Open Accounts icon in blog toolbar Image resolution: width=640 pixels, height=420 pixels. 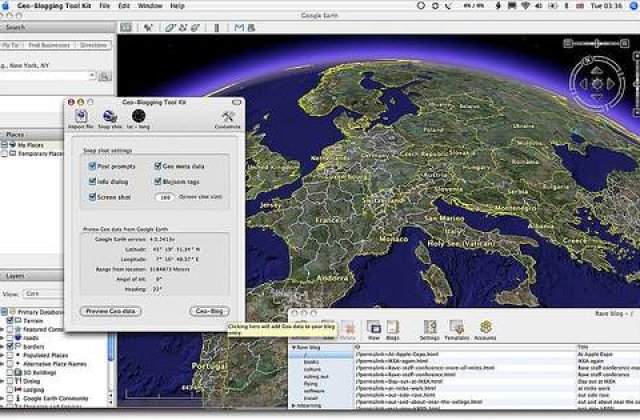pos(484,327)
